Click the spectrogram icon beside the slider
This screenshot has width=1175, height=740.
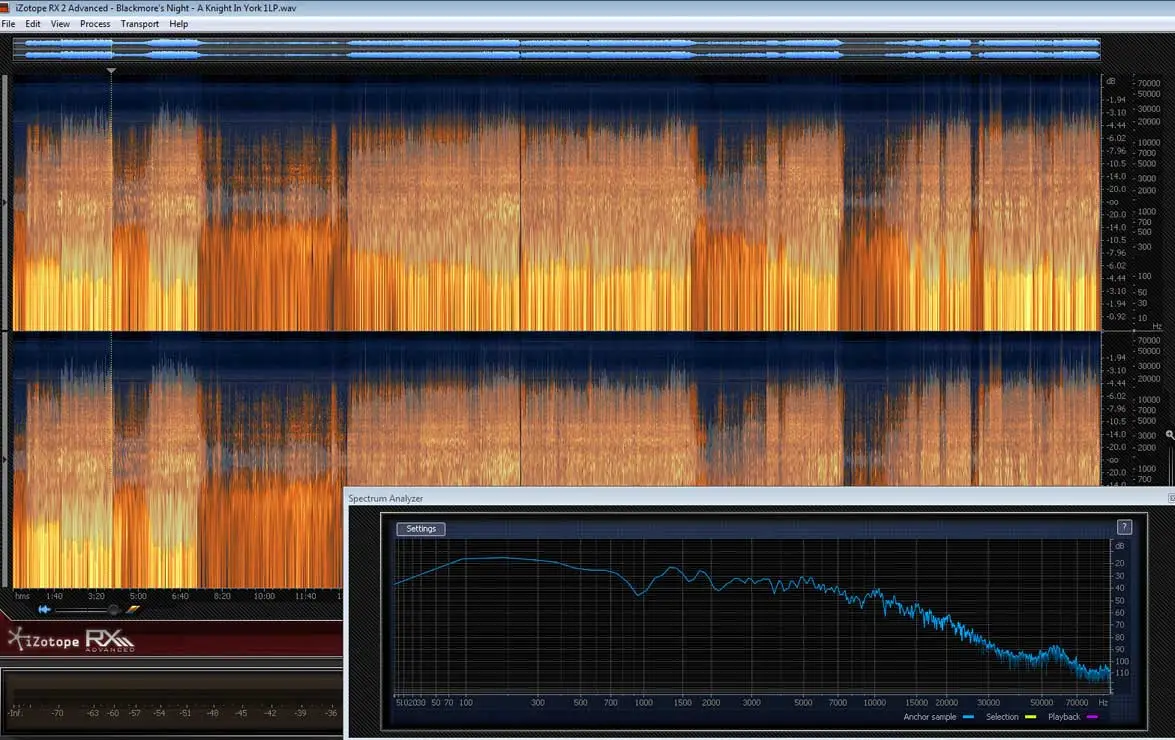(x=133, y=610)
